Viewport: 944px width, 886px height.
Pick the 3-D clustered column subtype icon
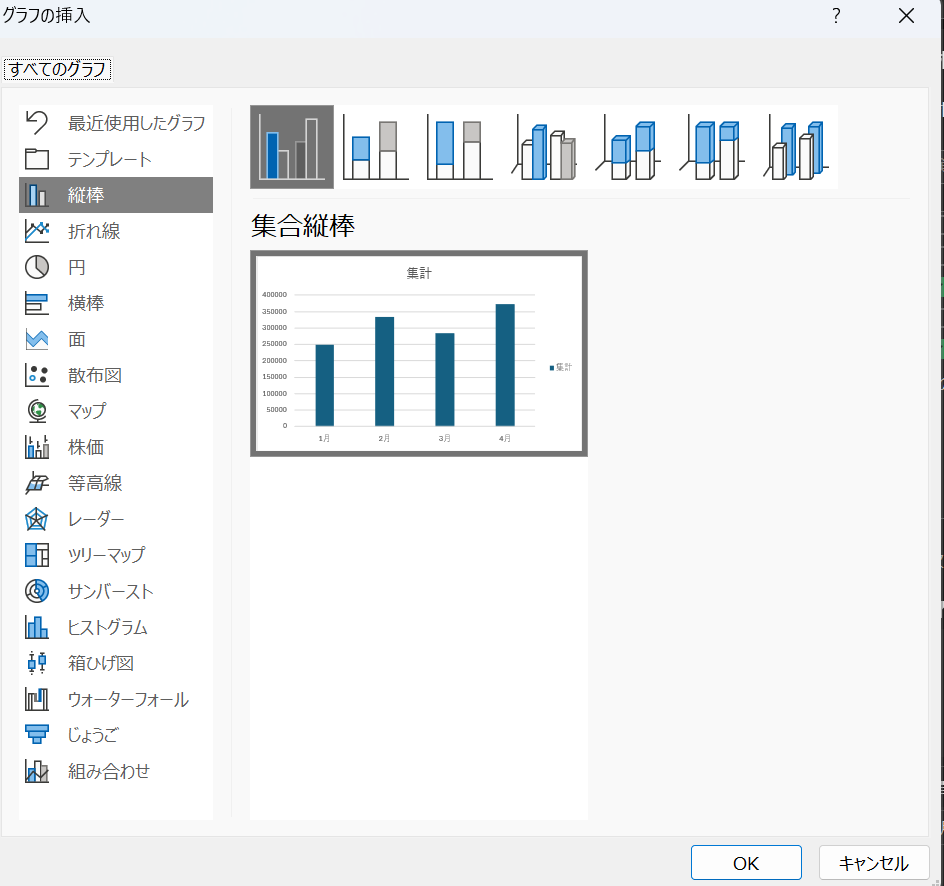545,148
